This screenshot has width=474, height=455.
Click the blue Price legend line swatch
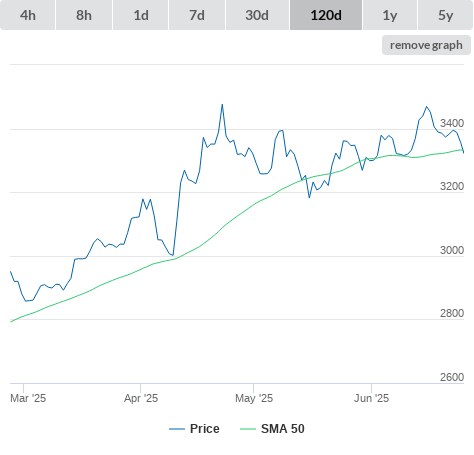click(177, 429)
